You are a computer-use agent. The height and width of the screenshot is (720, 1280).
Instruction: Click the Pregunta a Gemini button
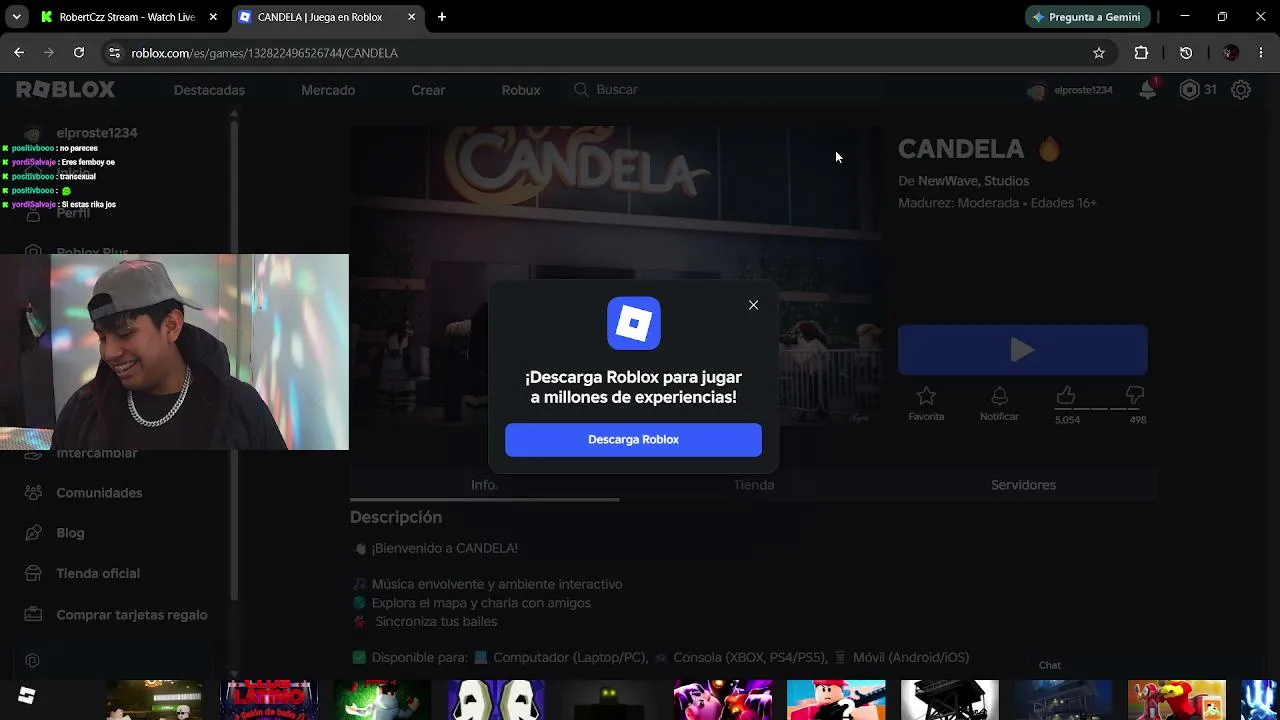point(1087,17)
